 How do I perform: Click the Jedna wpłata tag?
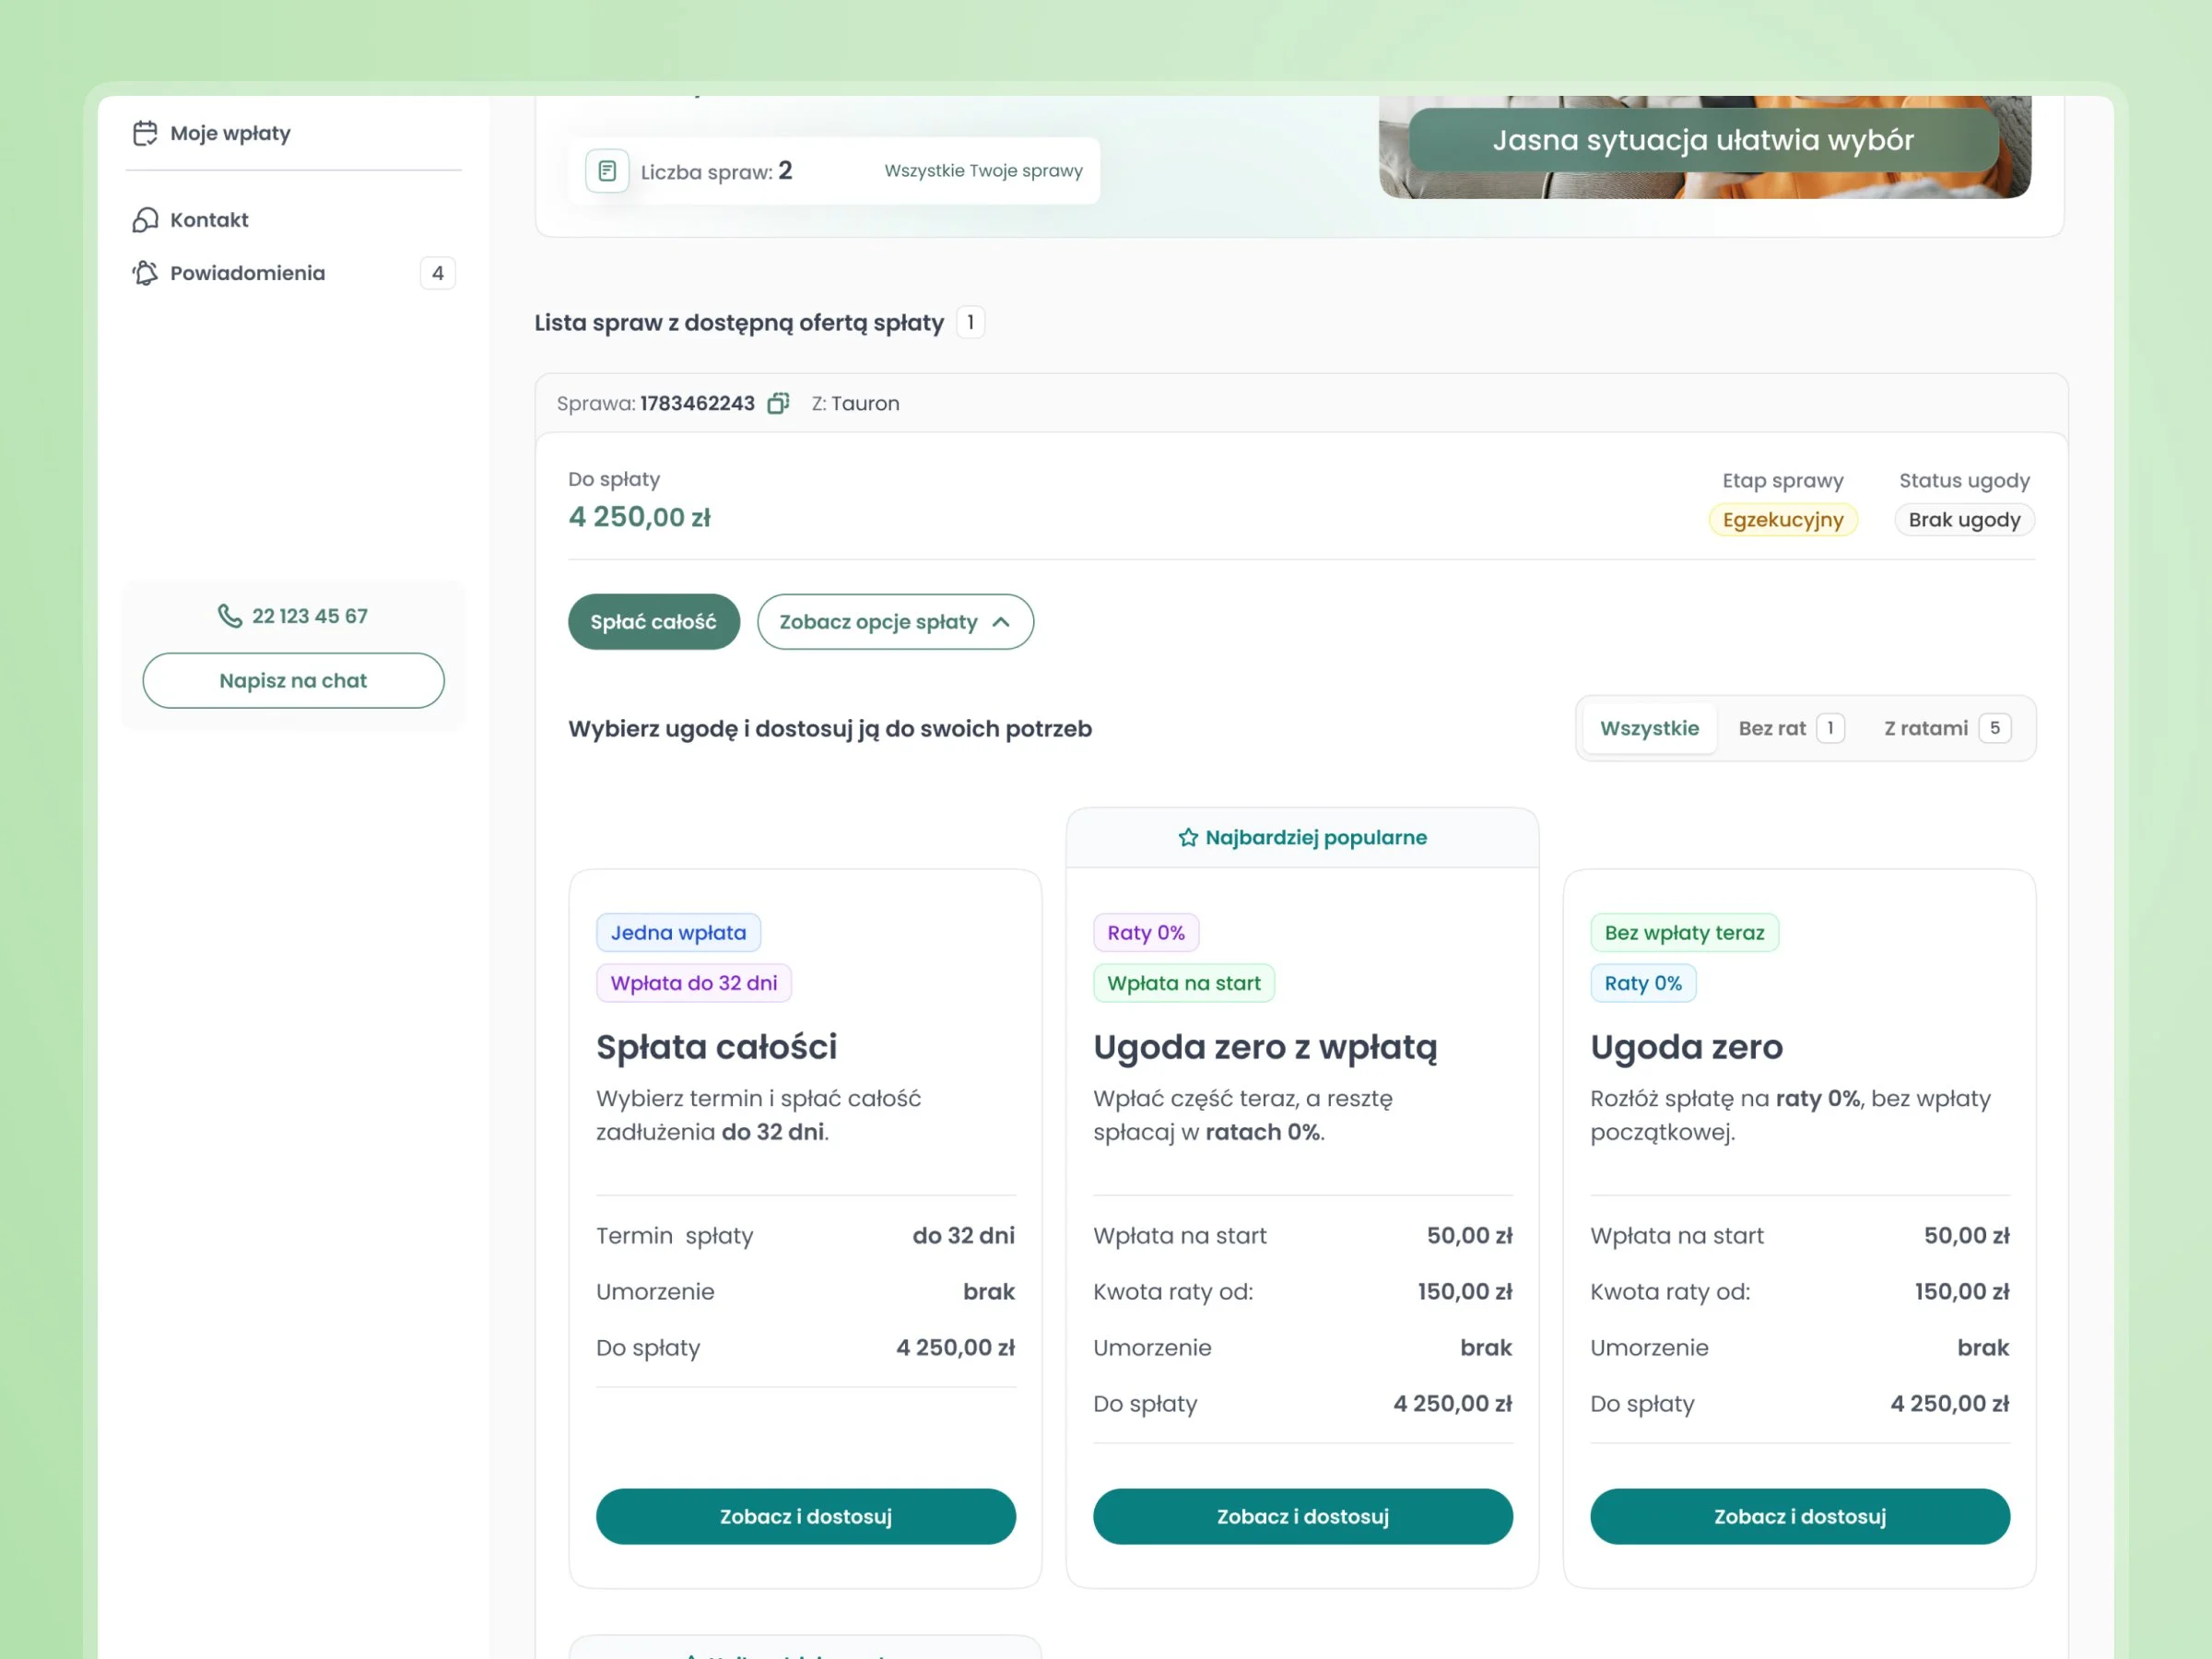(x=678, y=933)
